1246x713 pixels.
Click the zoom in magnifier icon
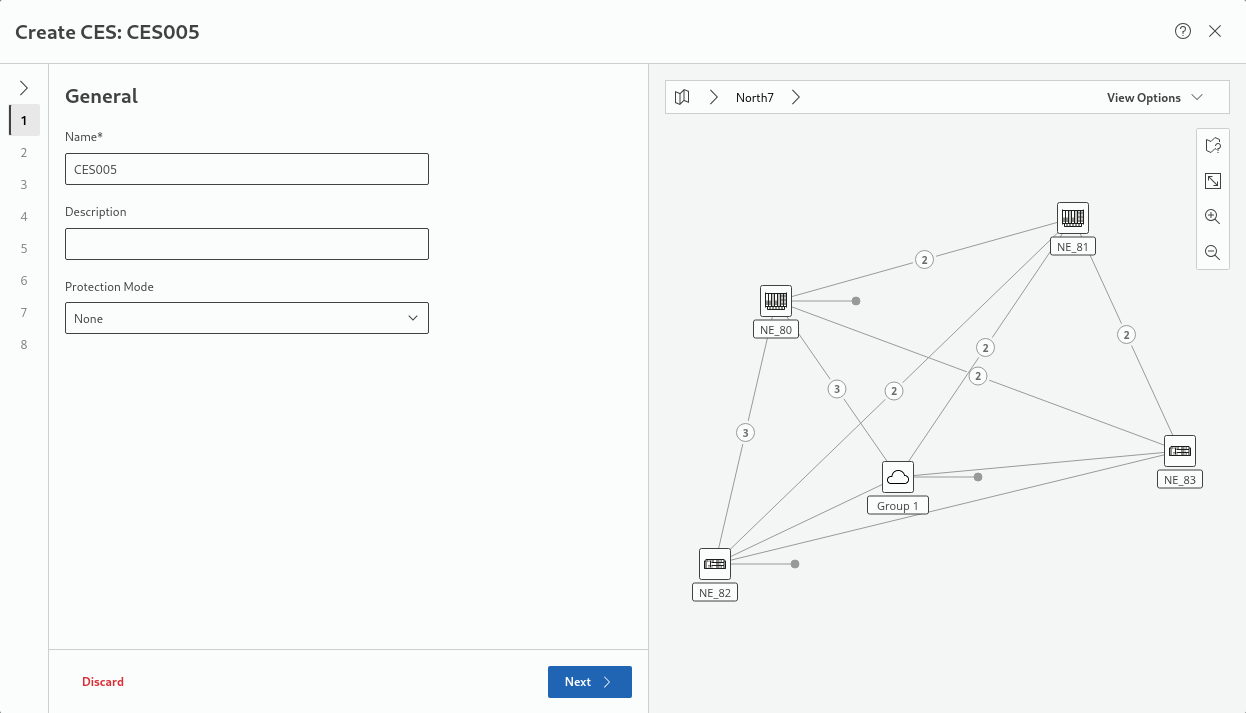click(1213, 216)
